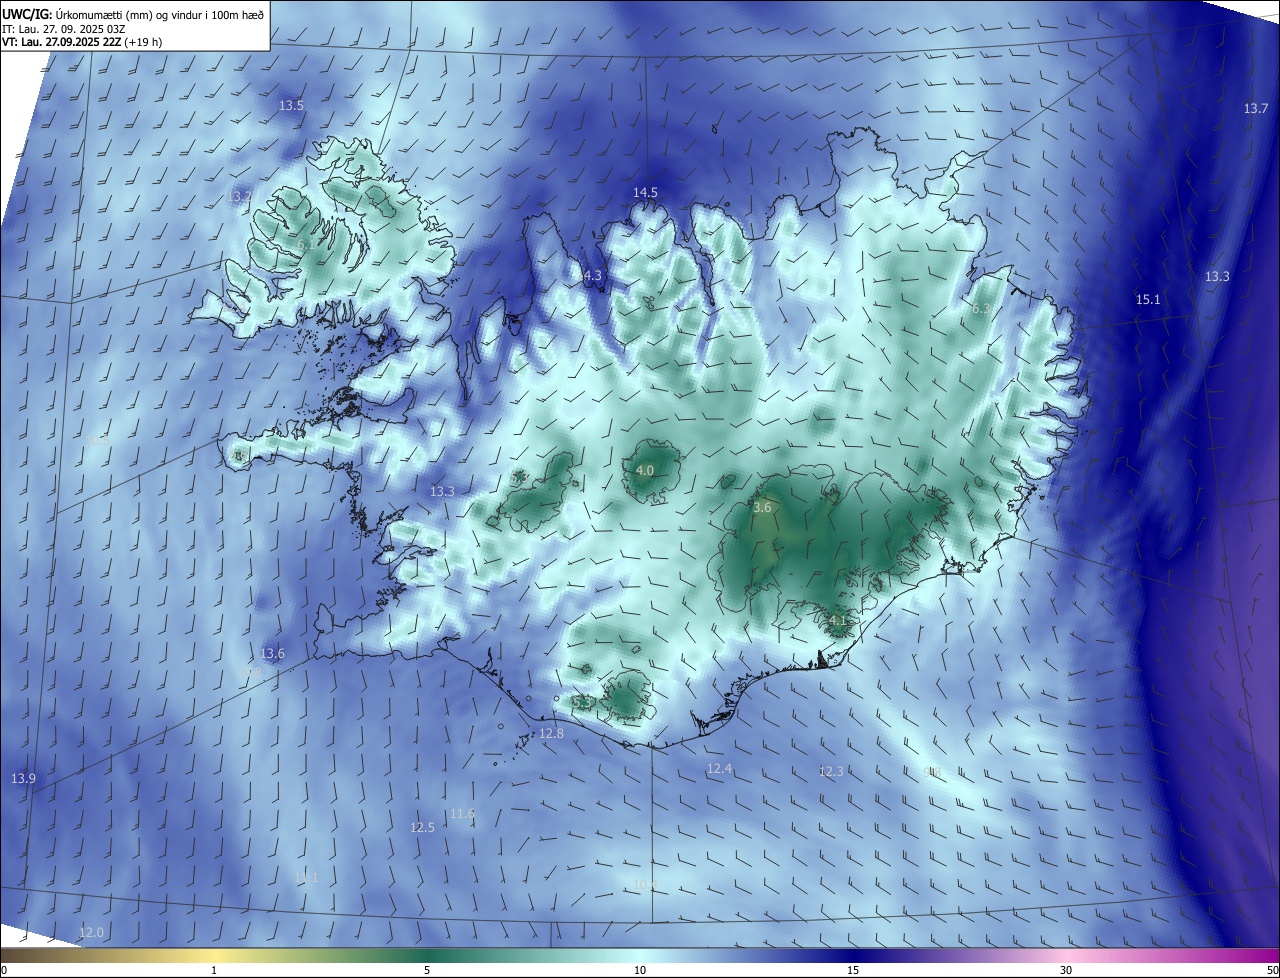Select the 'IT: Lau. 27. 09. 2025 03Z' line

[x=64, y=29]
